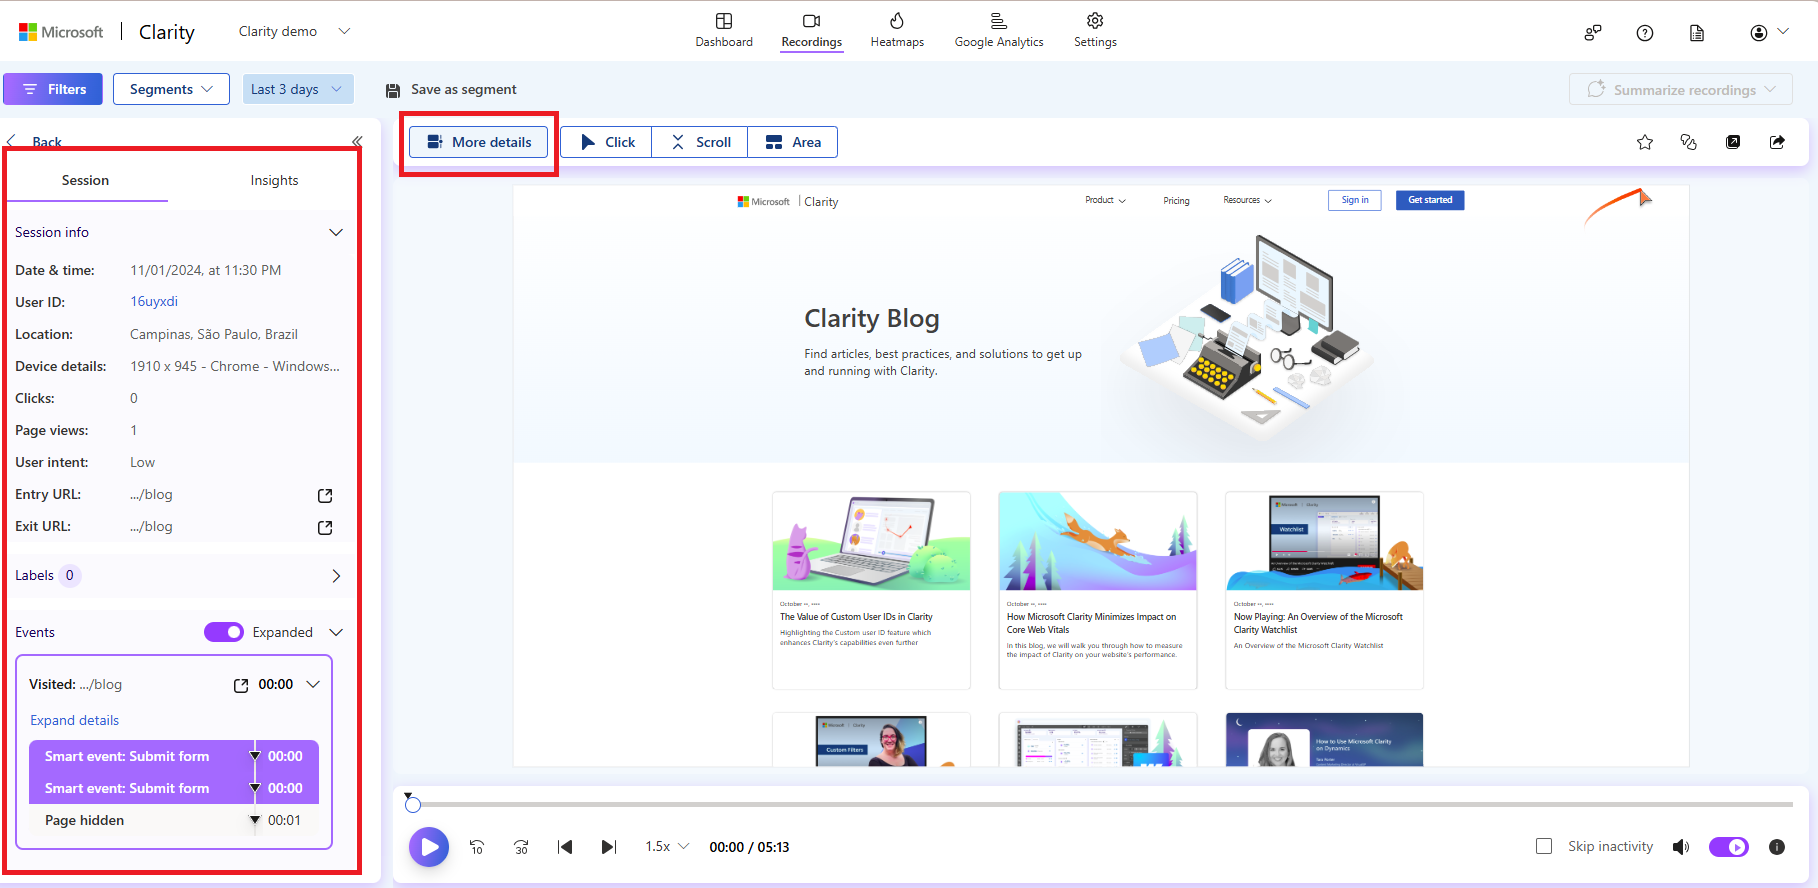The width and height of the screenshot is (1818, 888).
Task: Open the help question mark icon
Action: tap(1645, 33)
